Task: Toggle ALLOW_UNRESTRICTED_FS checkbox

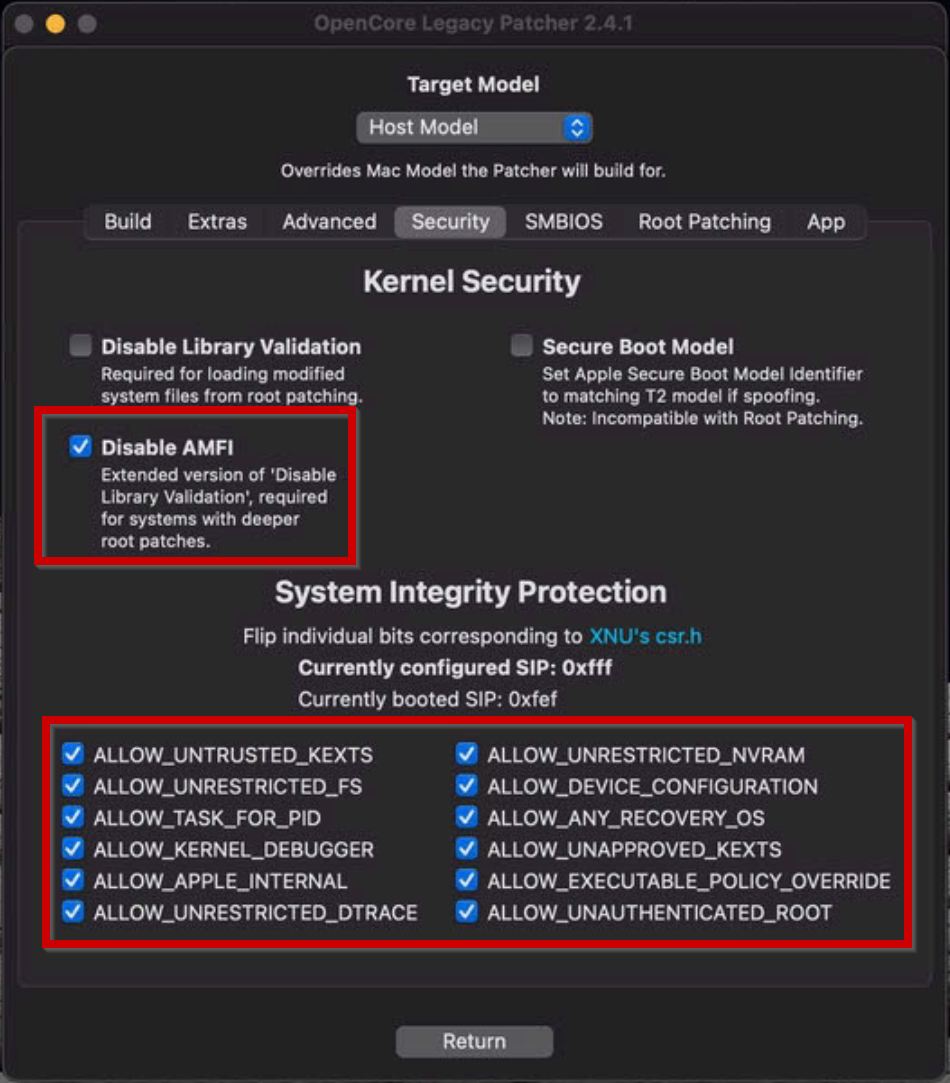Action: (73, 786)
